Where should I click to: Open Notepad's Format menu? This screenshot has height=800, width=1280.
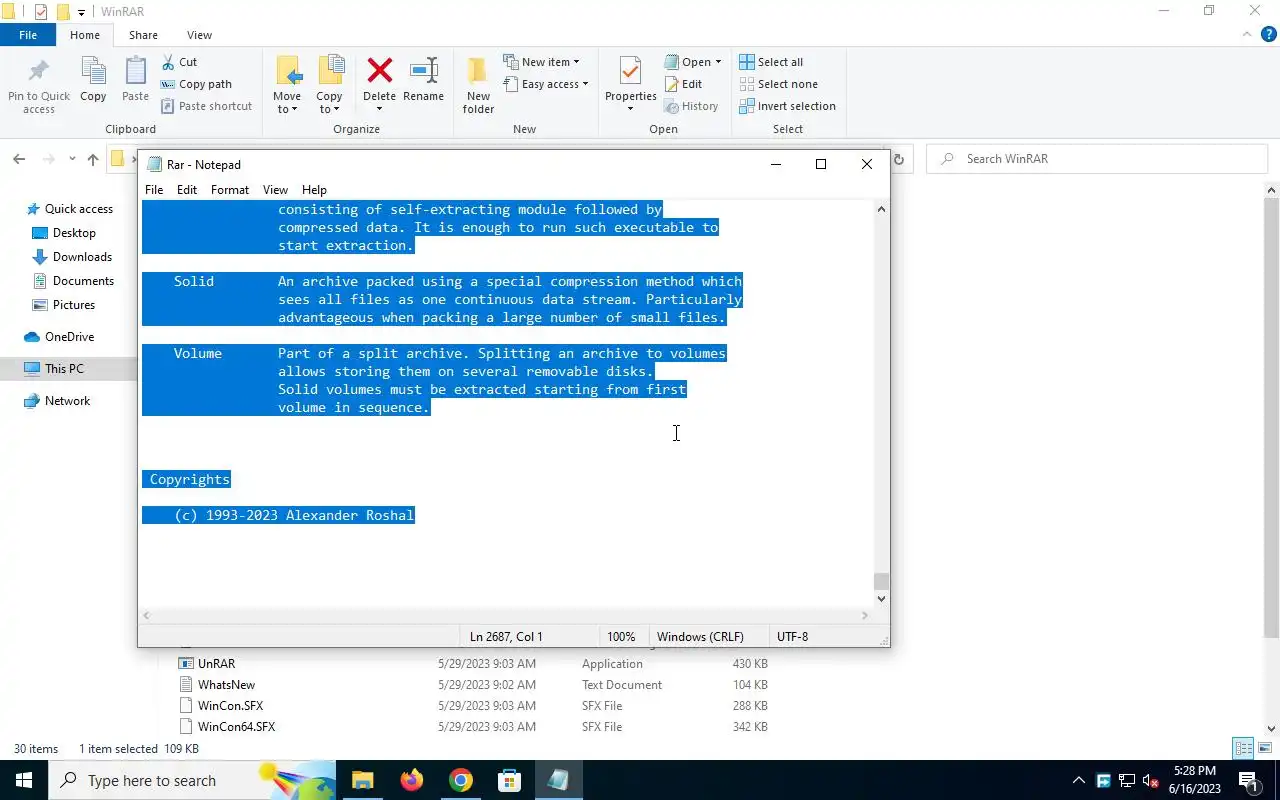[x=230, y=190]
